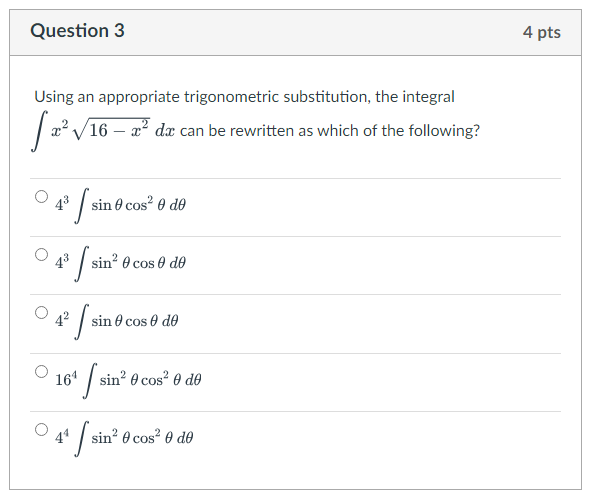The height and width of the screenshot is (498, 594).
Task: Click 'can be rewritten as which of the following?'
Action: [x=330, y=131]
